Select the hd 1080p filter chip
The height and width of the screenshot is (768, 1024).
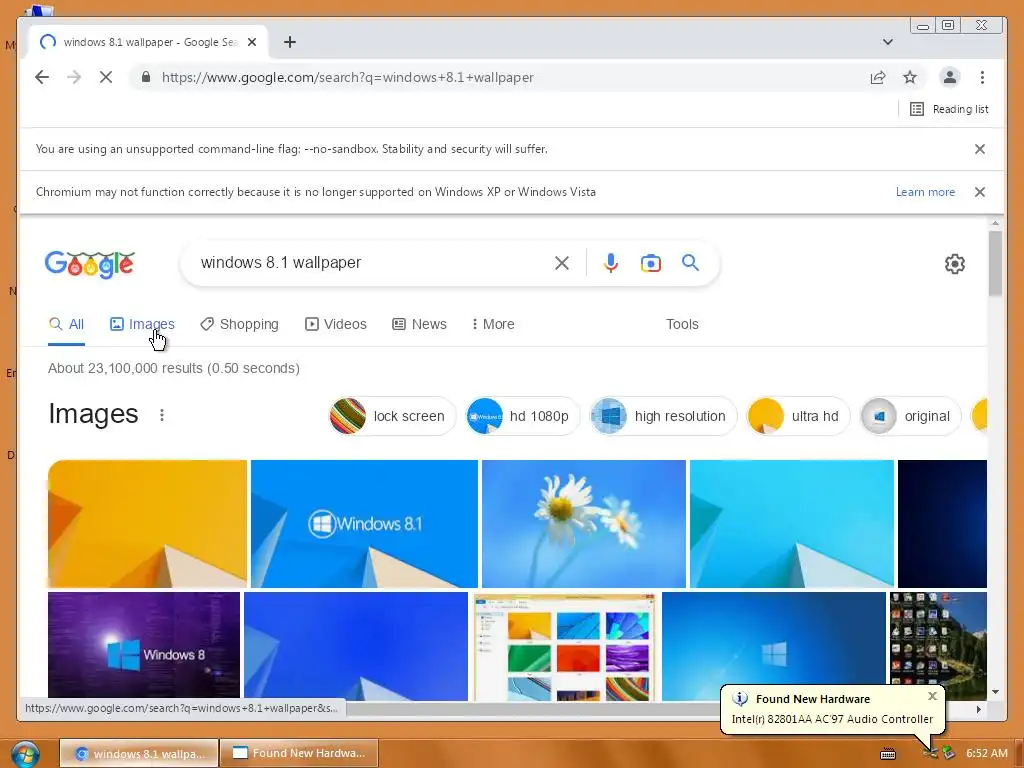522,416
